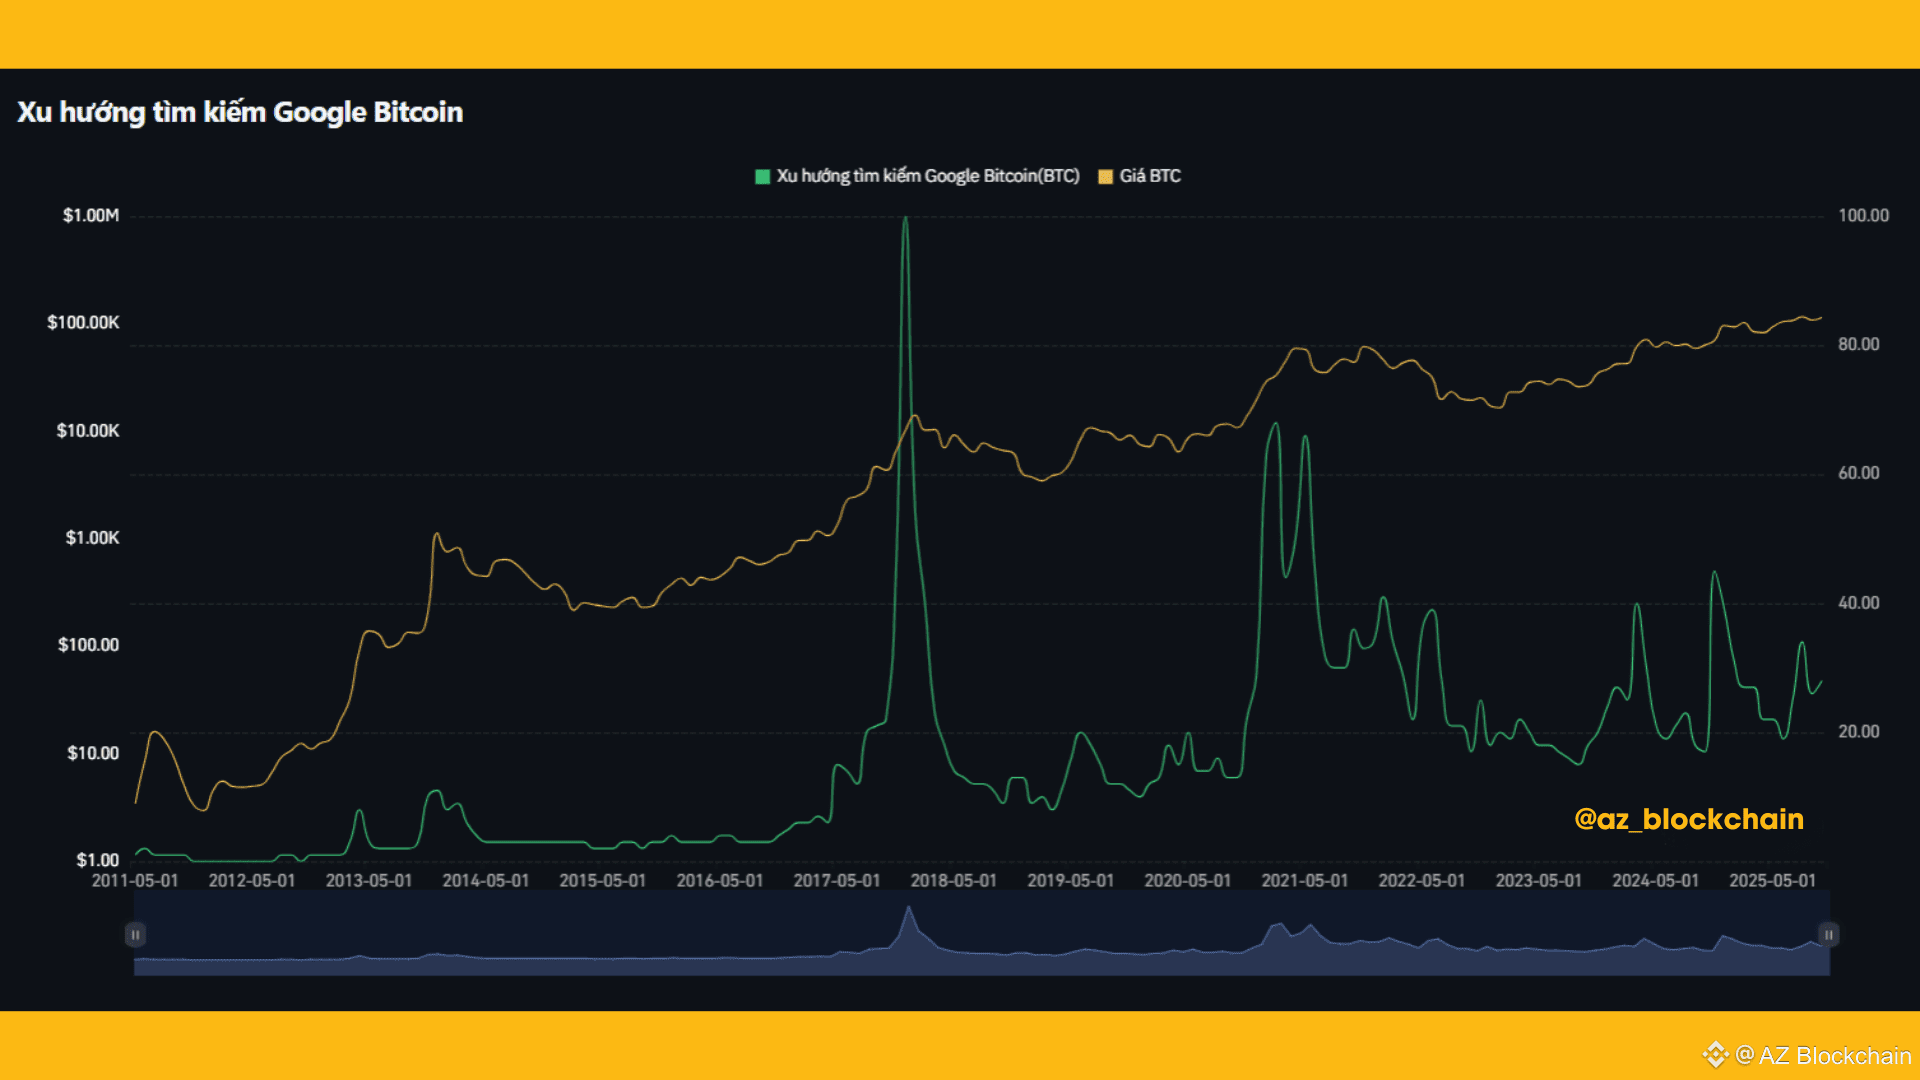Click the left range slider pause-style handle

[x=135, y=934]
